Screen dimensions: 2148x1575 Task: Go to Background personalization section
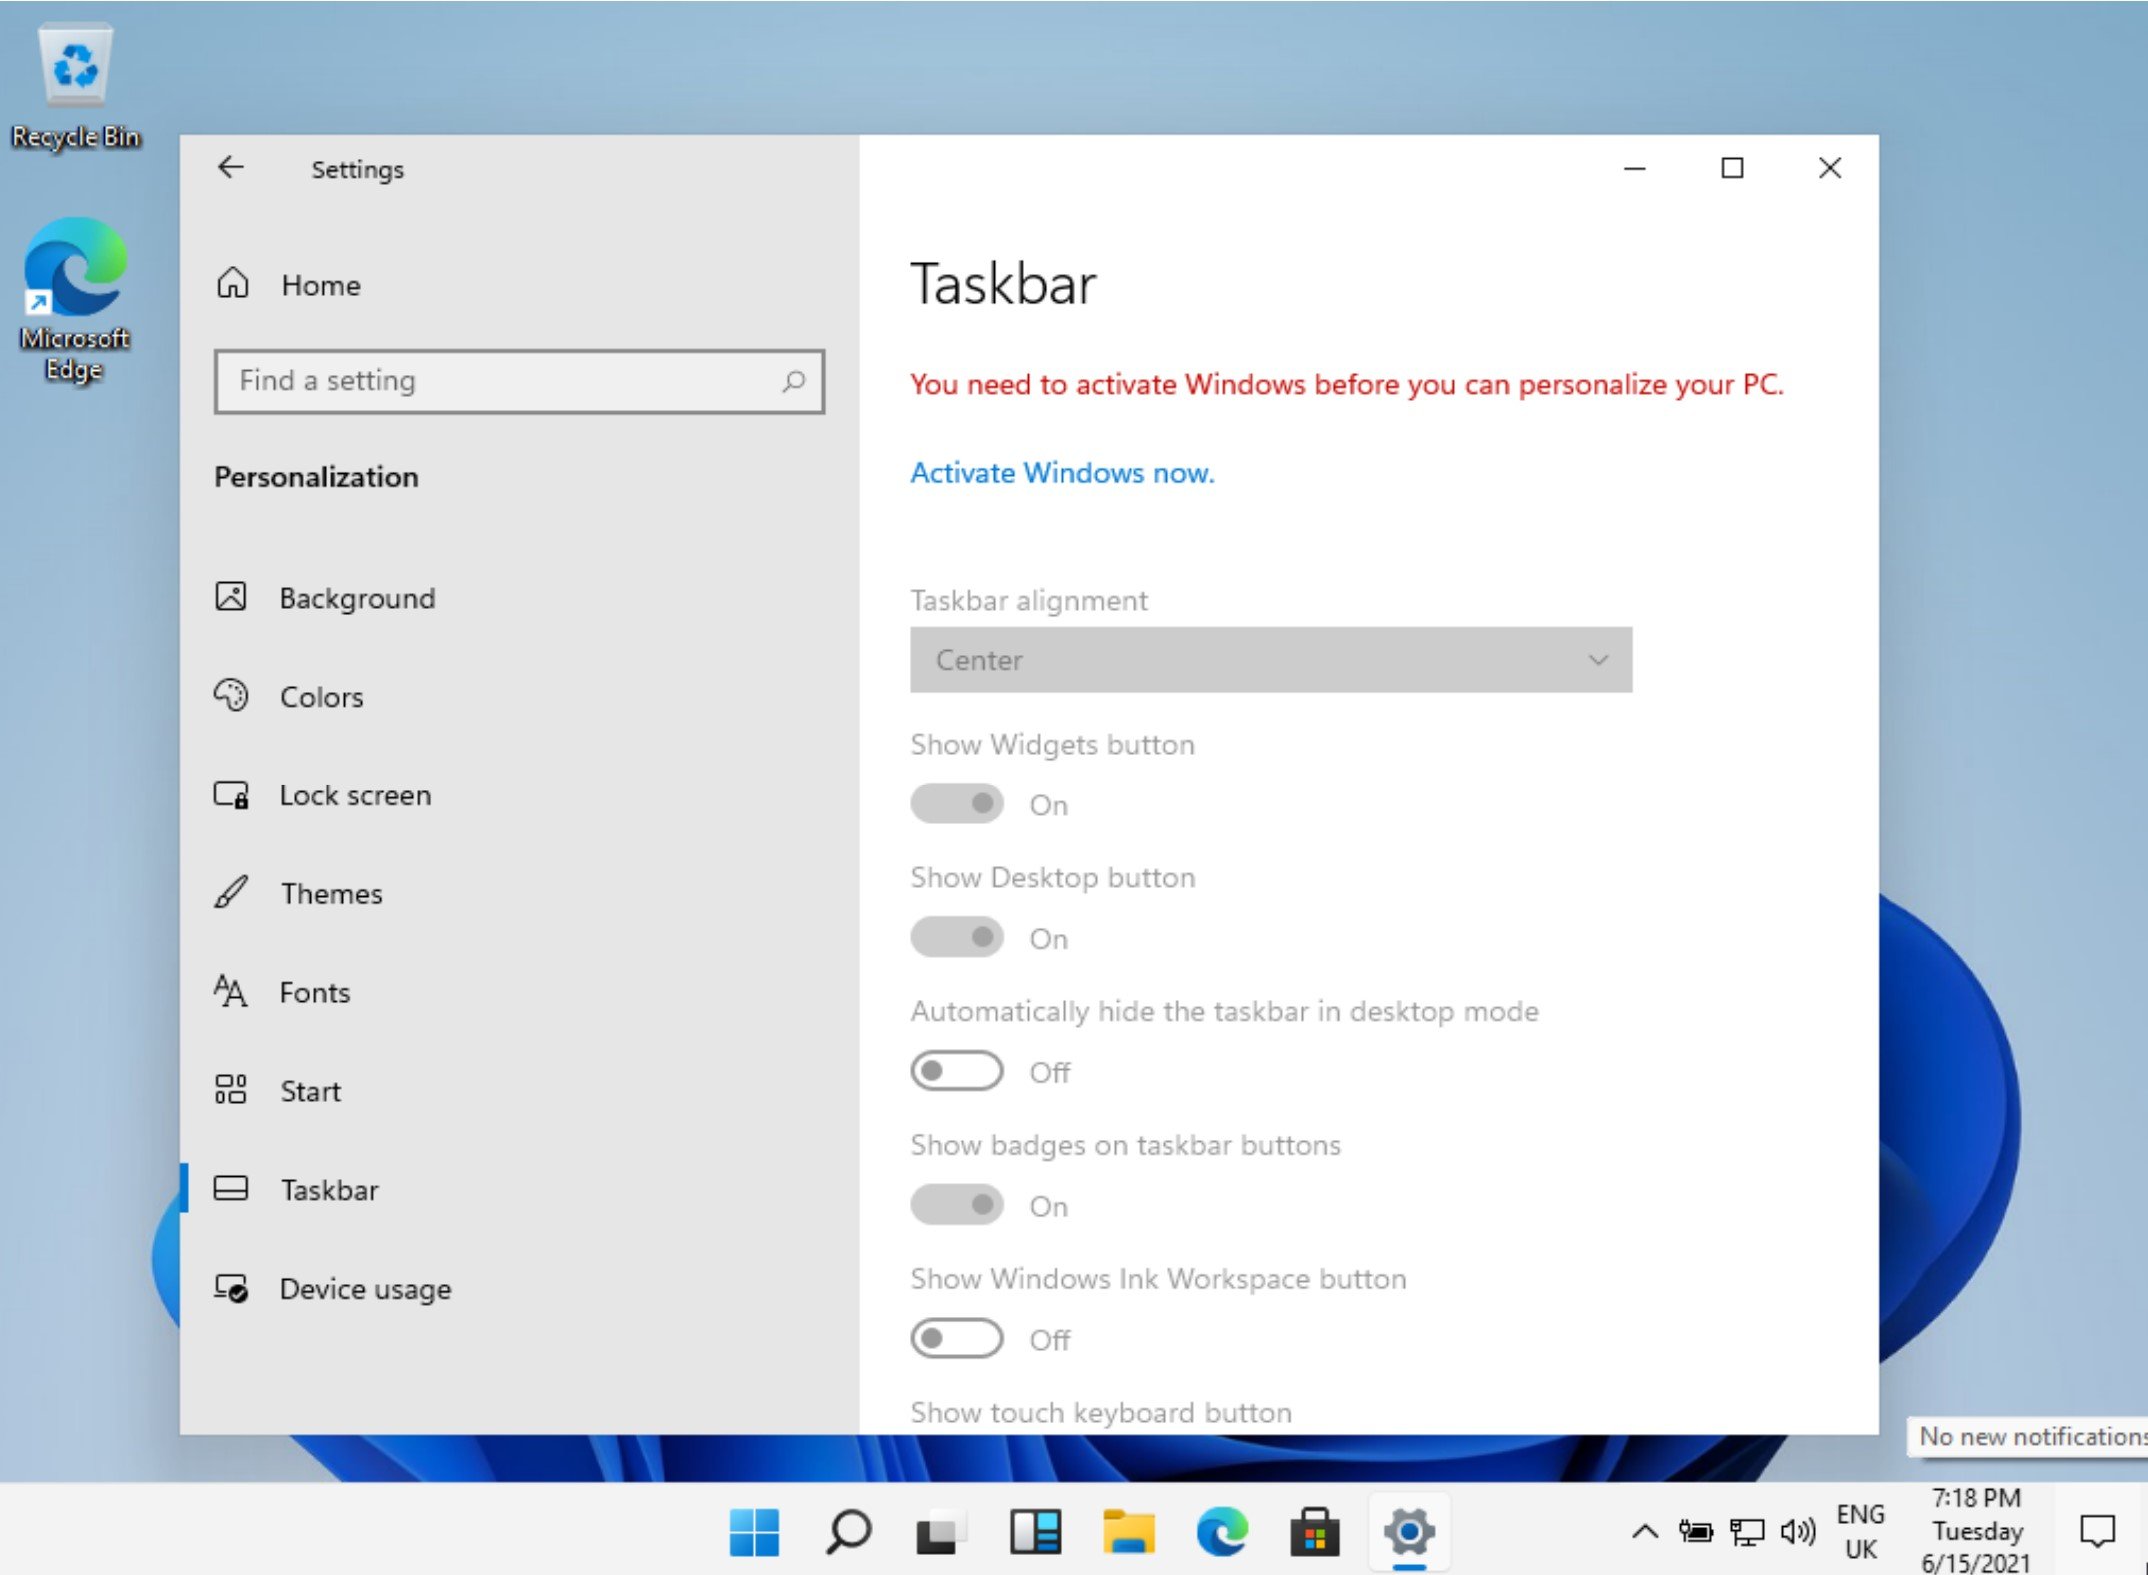pyautogui.click(x=356, y=598)
